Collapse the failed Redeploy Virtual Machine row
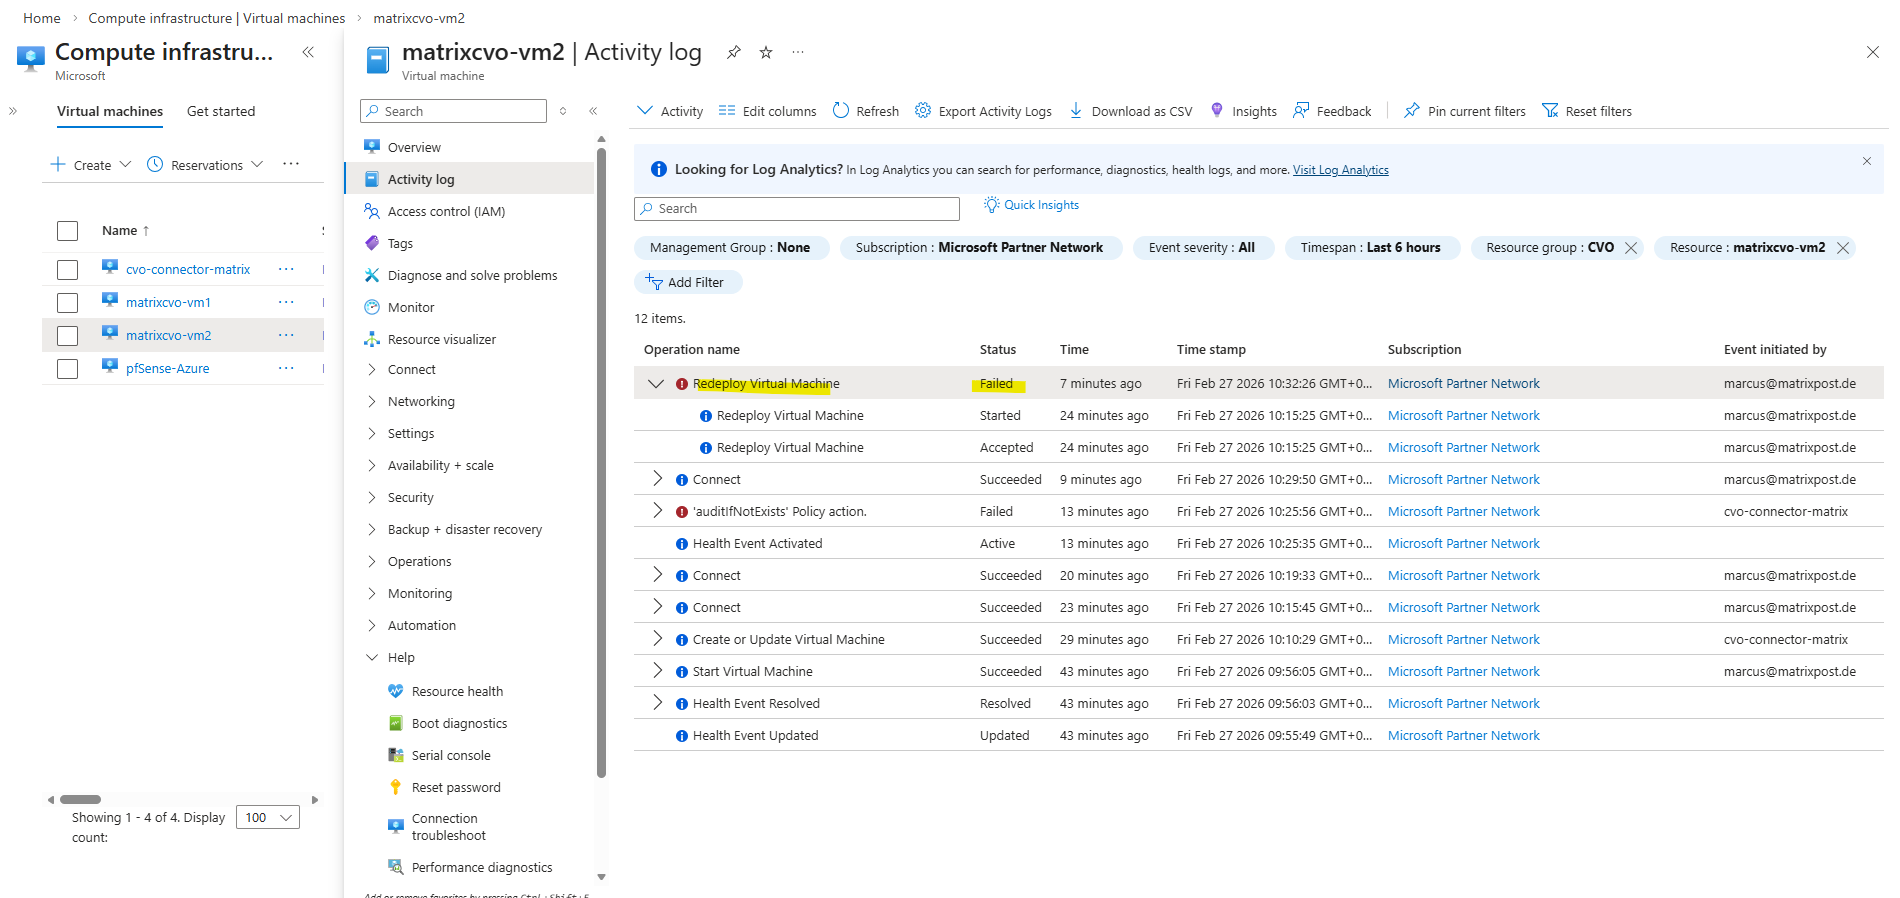Image resolution: width=1900 pixels, height=898 pixels. click(x=656, y=384)
